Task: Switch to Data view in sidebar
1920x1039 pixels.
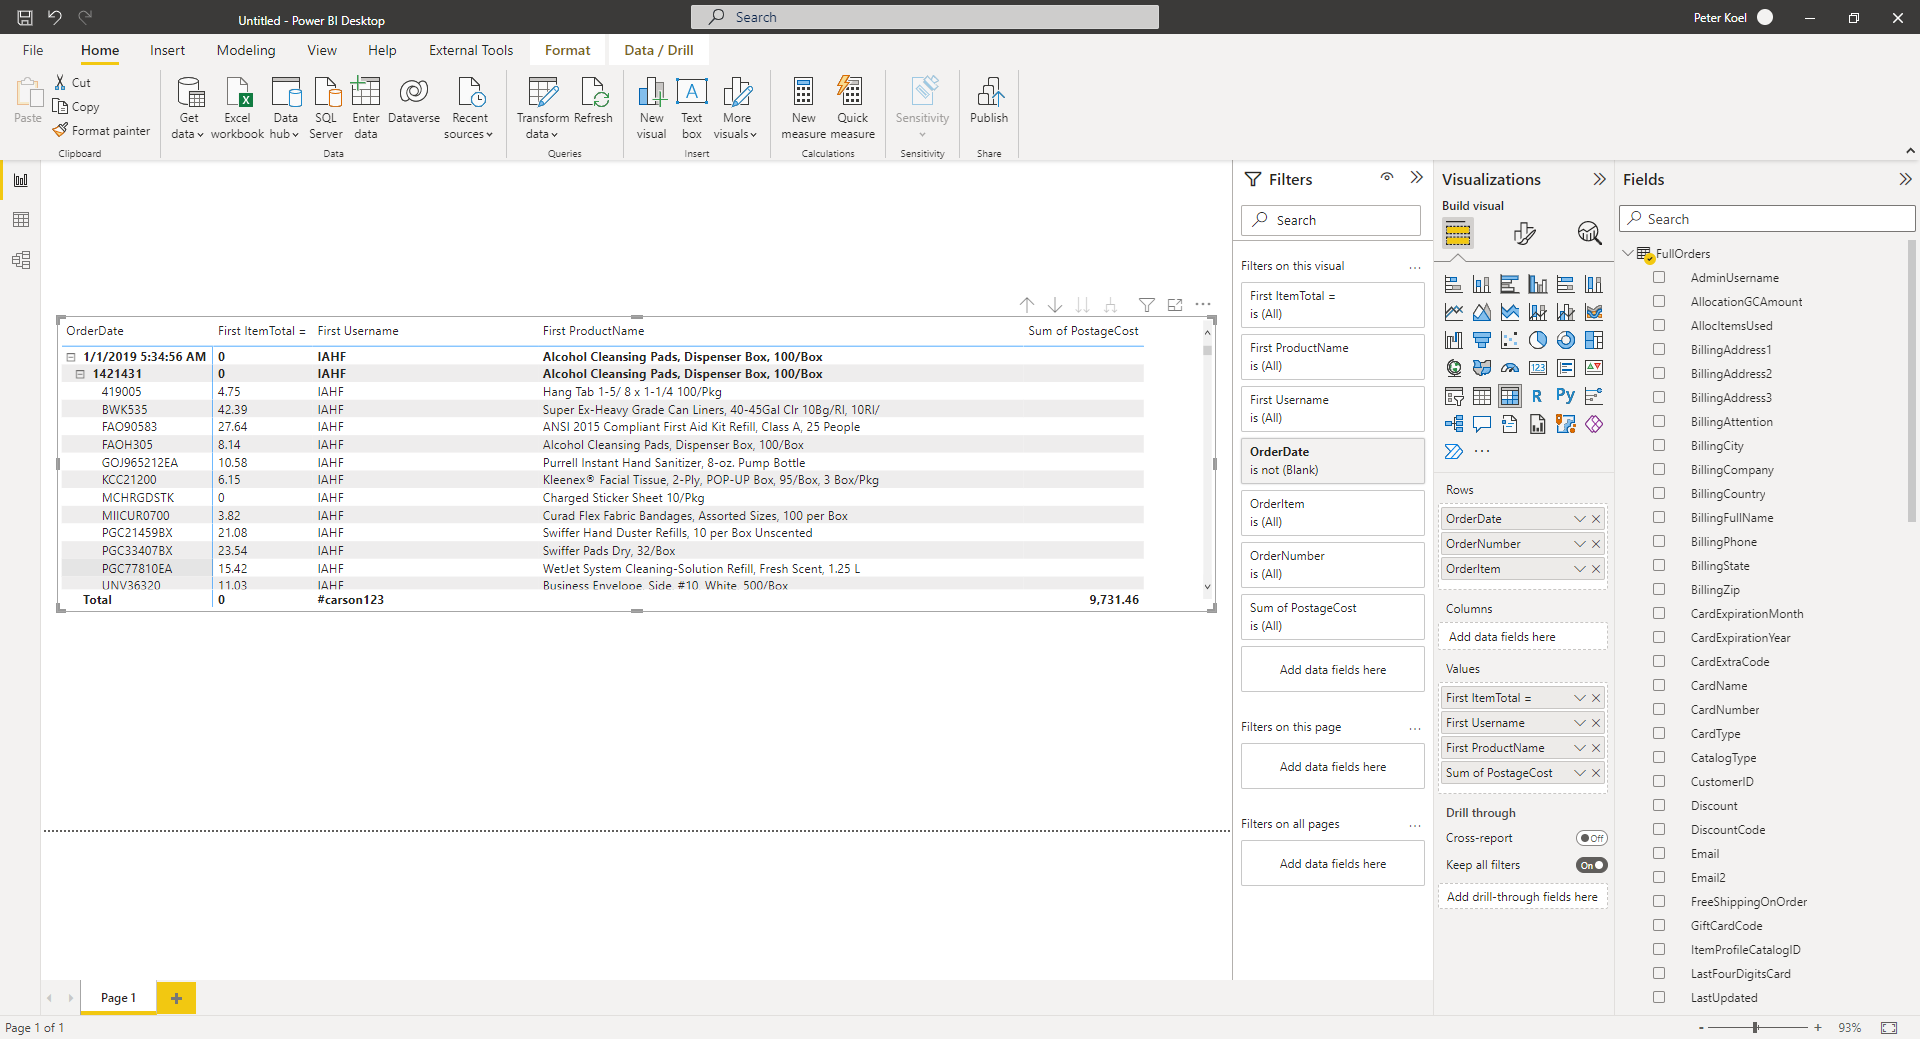Action: (21, 220)
